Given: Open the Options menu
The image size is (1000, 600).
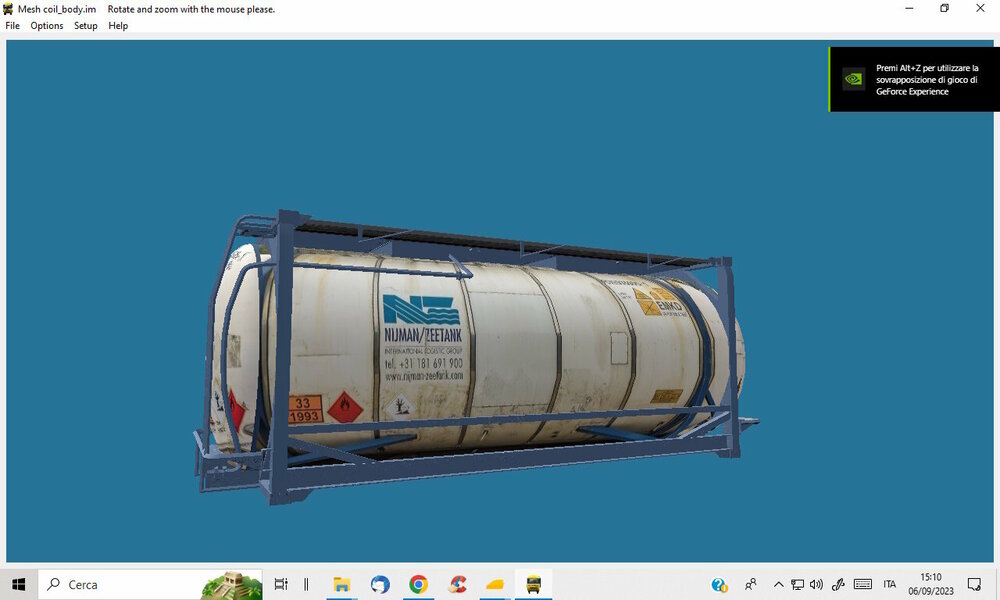Looking at the screenshot, I should click(x=47, y=26).
